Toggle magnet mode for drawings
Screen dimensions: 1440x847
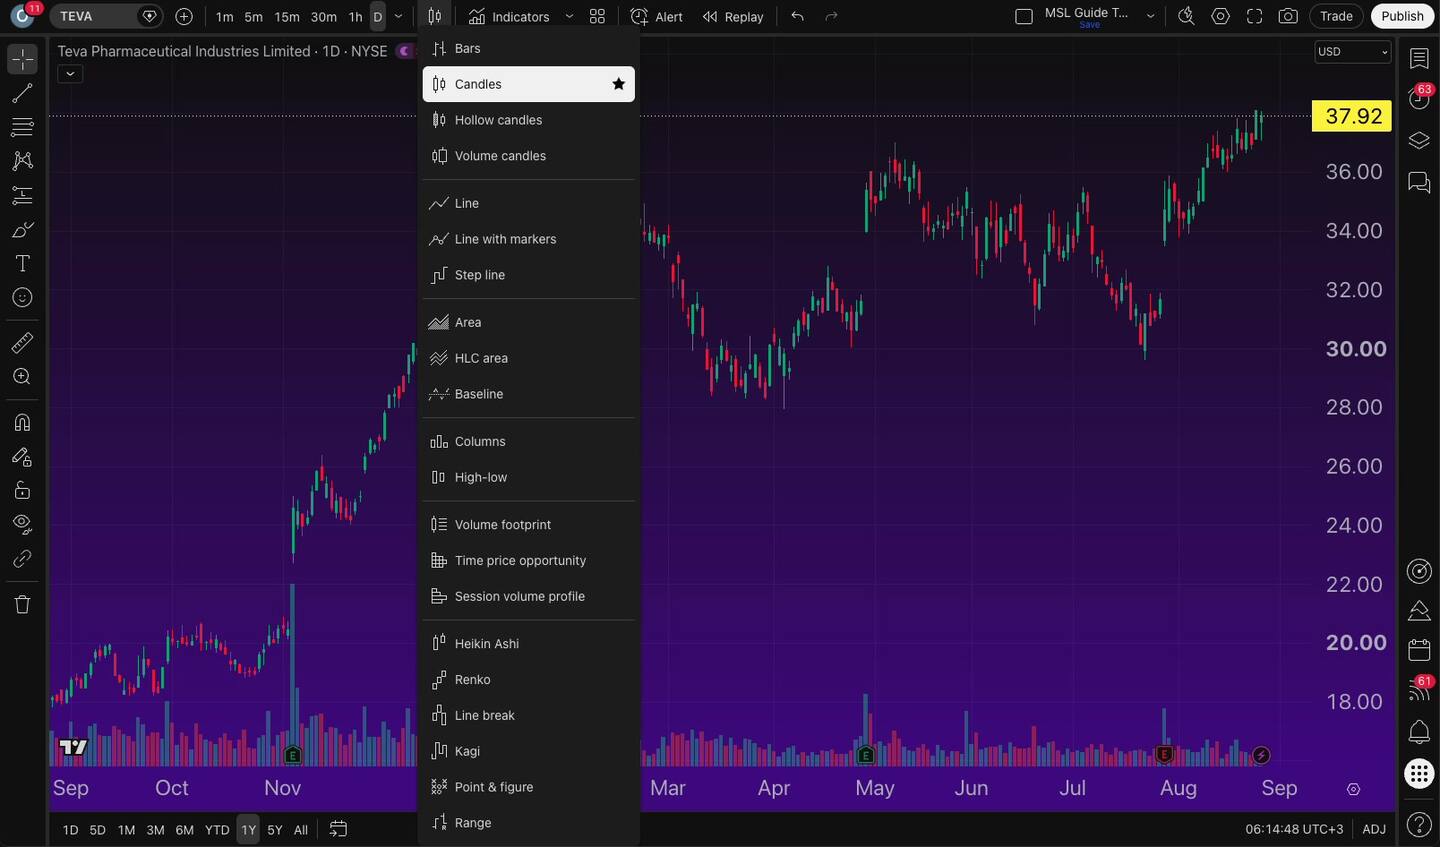coord(22,422)
